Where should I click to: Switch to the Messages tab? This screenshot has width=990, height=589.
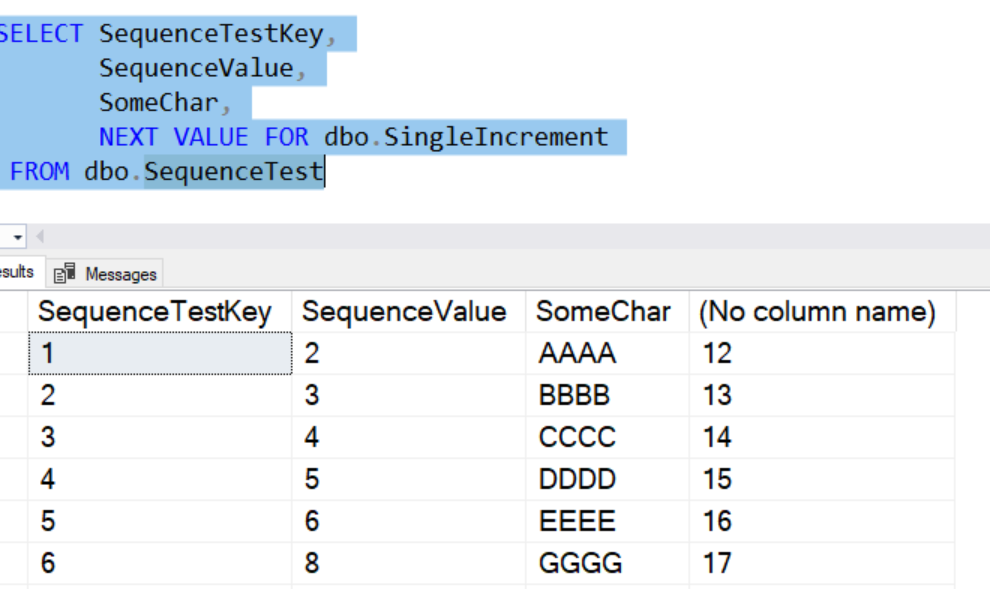(x=108, y=273)
